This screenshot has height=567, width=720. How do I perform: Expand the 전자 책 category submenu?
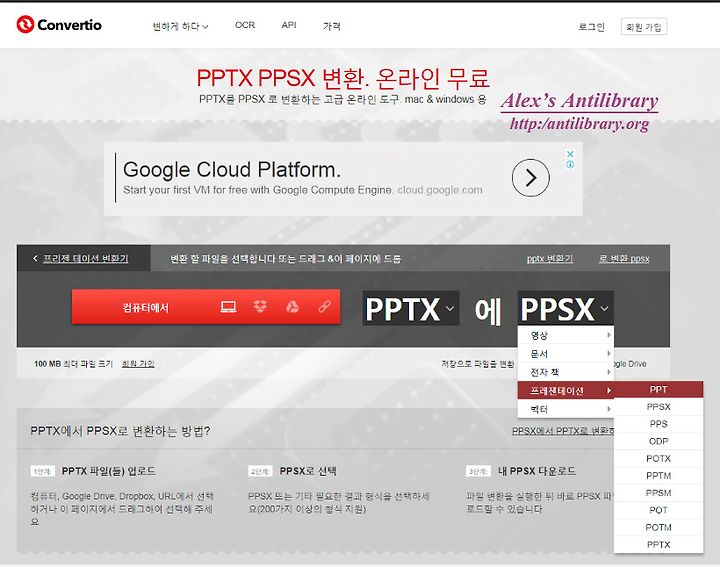point(566,372)
